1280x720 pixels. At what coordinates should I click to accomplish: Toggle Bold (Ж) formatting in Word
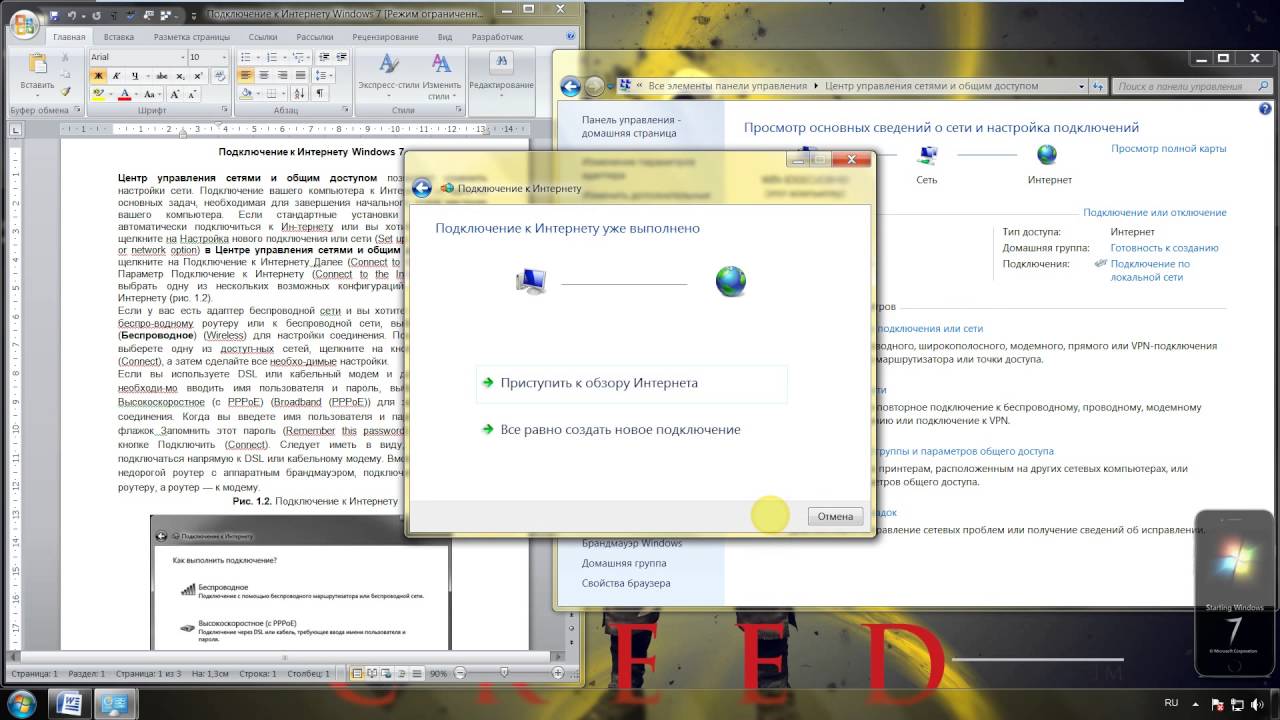(98, 76)
